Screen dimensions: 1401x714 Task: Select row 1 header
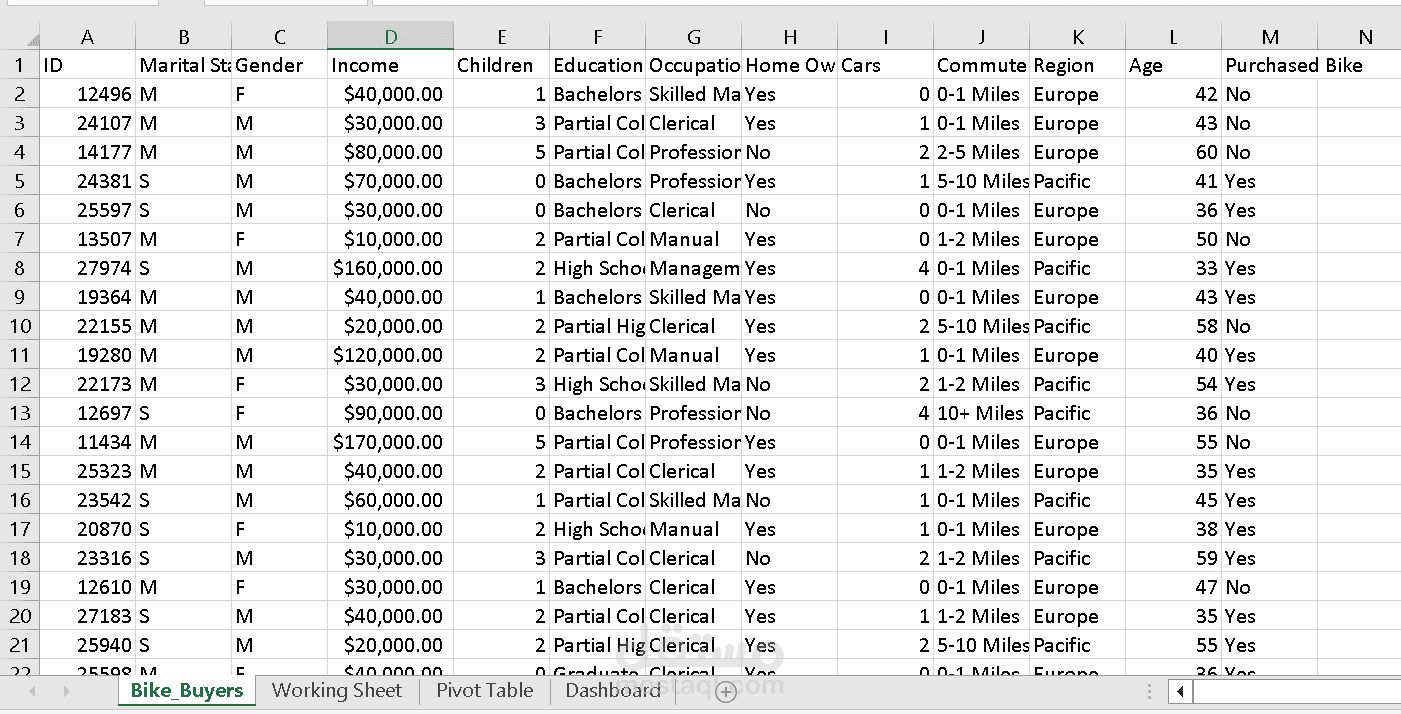[20, 65]
